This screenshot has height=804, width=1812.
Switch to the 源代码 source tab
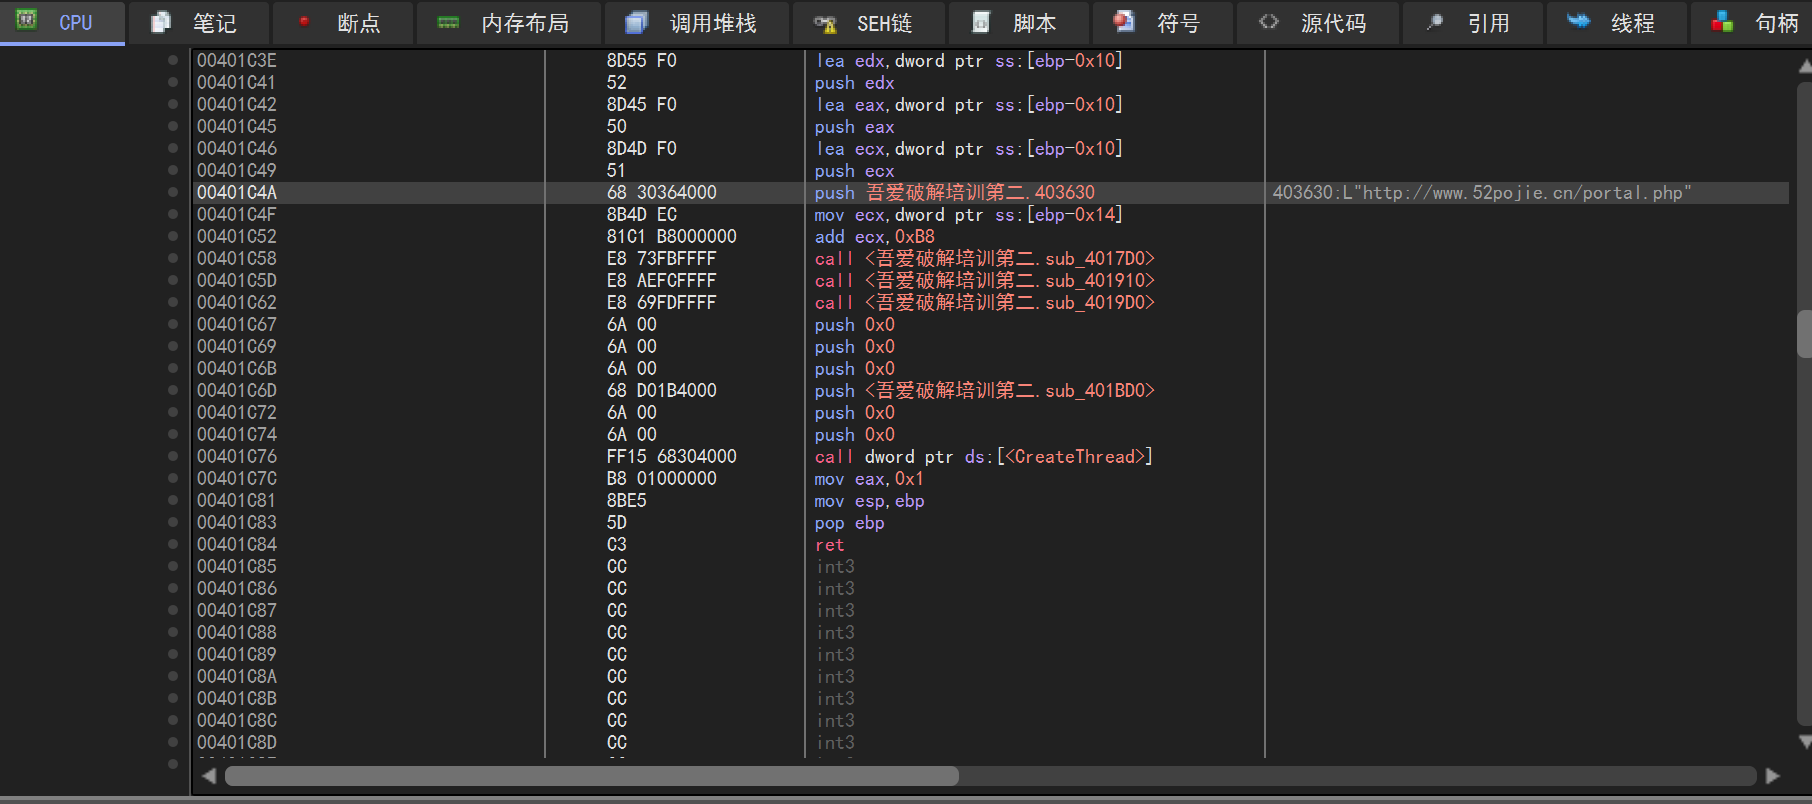click(x=1317, y=23)
